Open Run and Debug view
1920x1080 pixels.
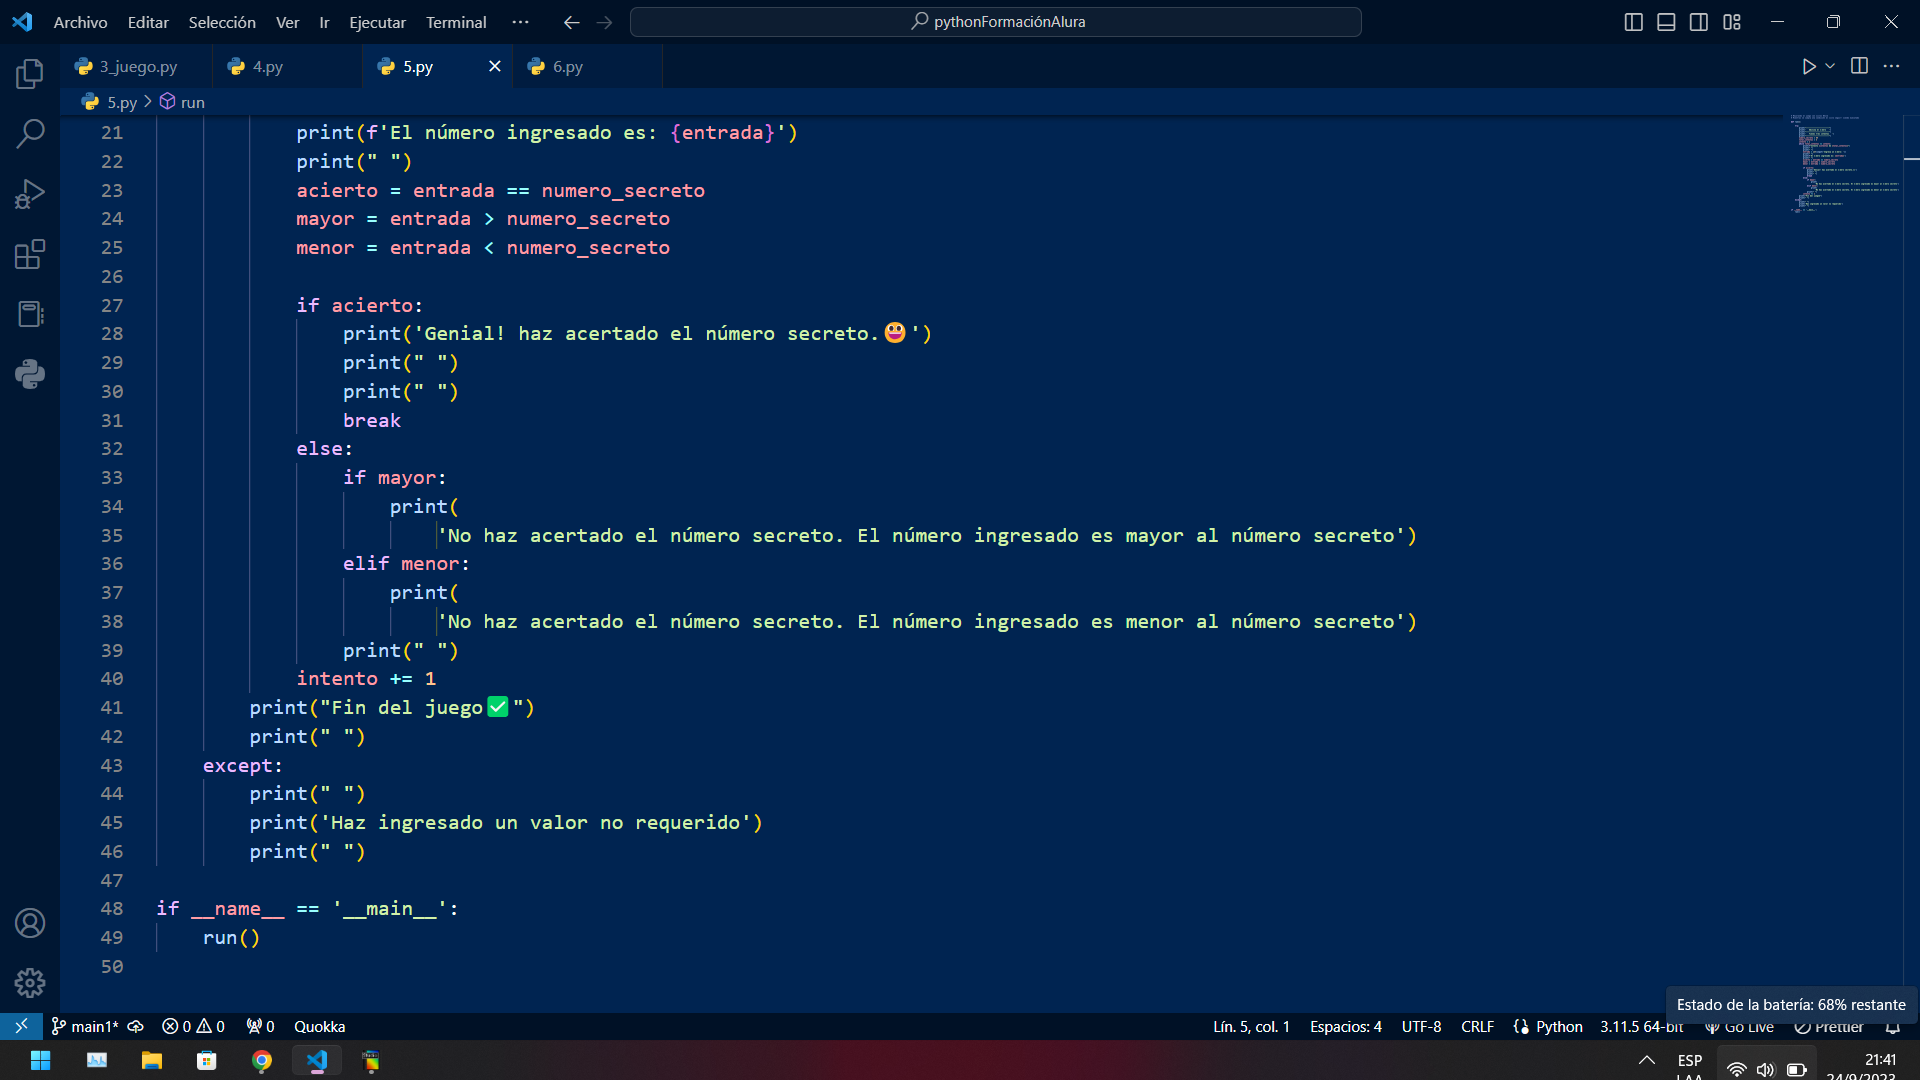click(30, 193)
